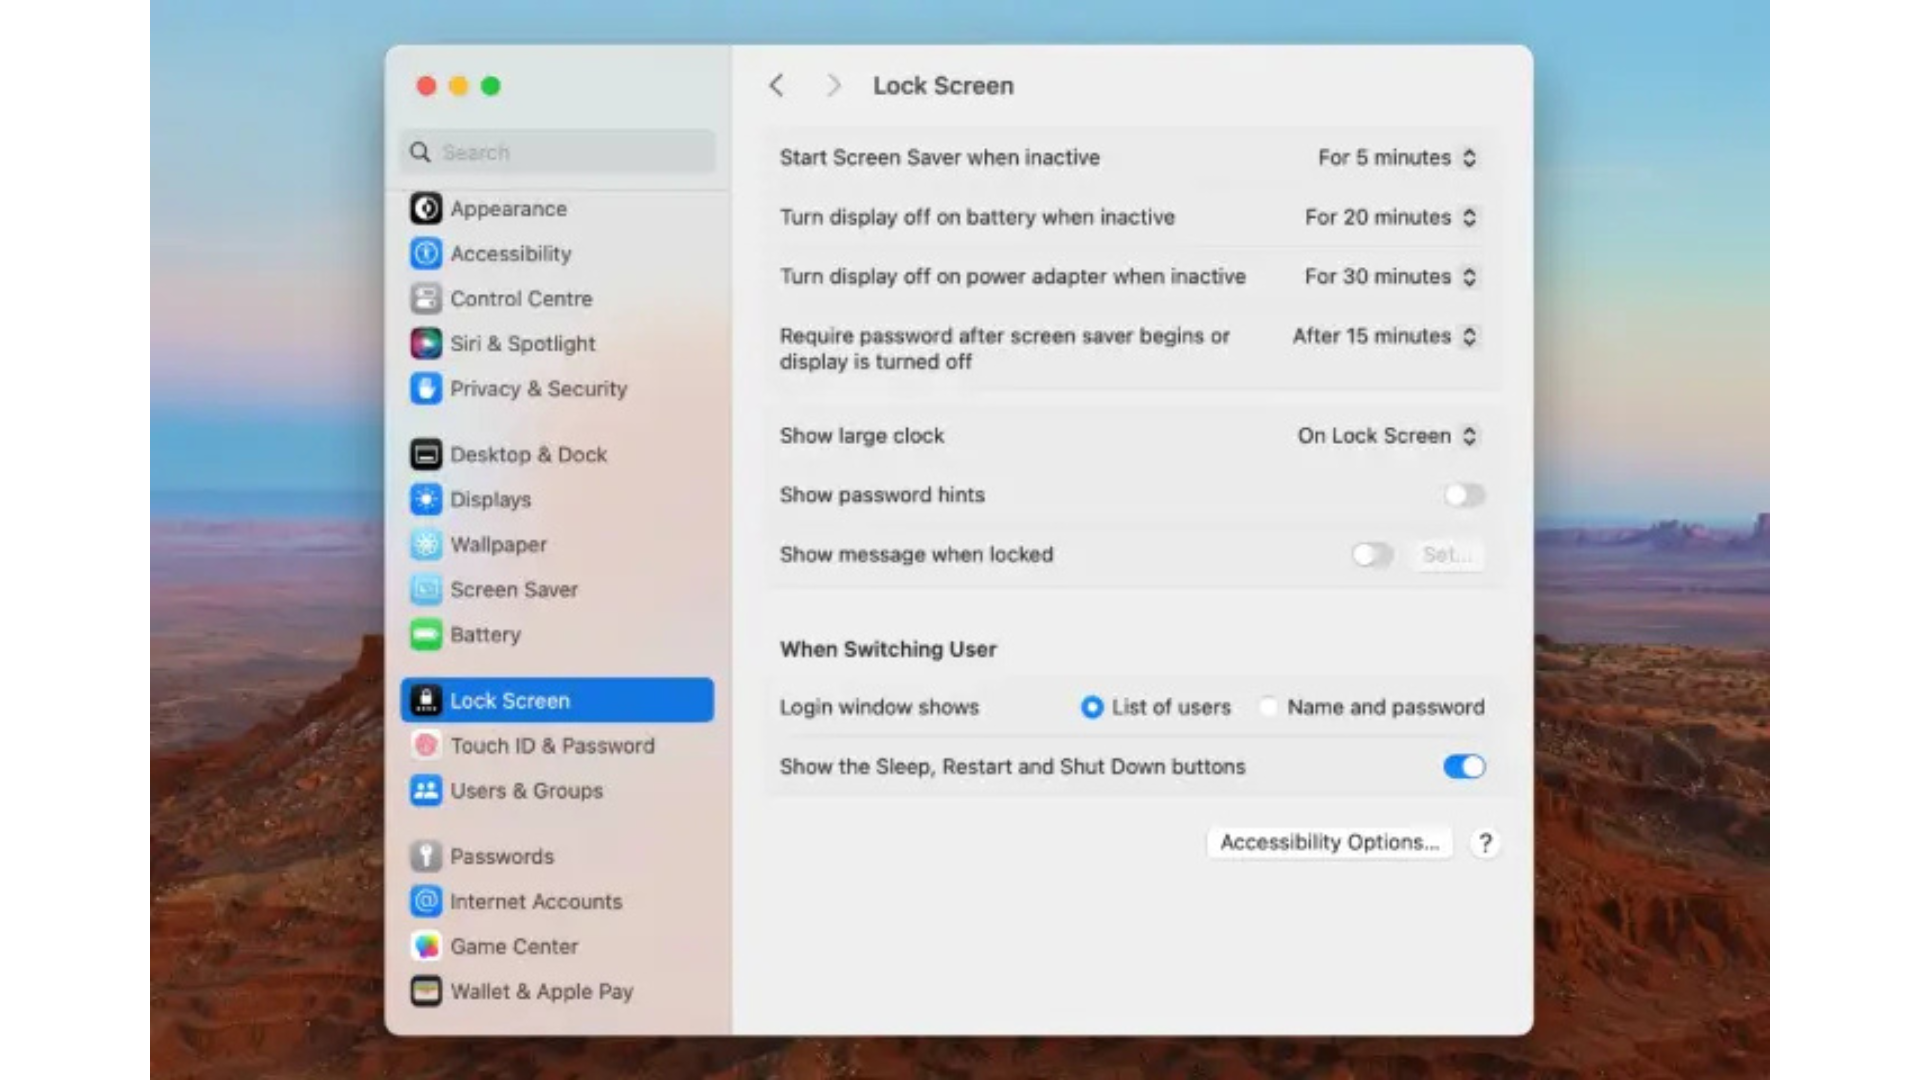1920x1080 pixels.
Task: Click the Accessibility Options... button
Action: coord(1329,843)
